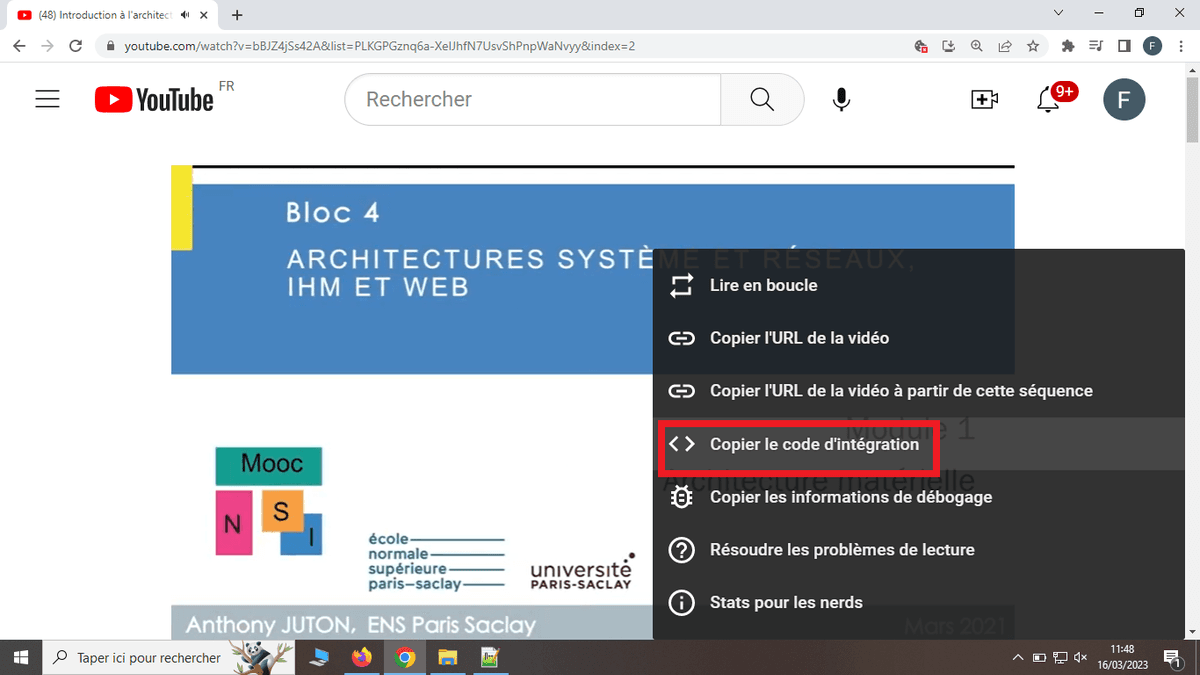
Task: Open the Chrome extensions puzzle icon
Action: [x=1067, y=46]
